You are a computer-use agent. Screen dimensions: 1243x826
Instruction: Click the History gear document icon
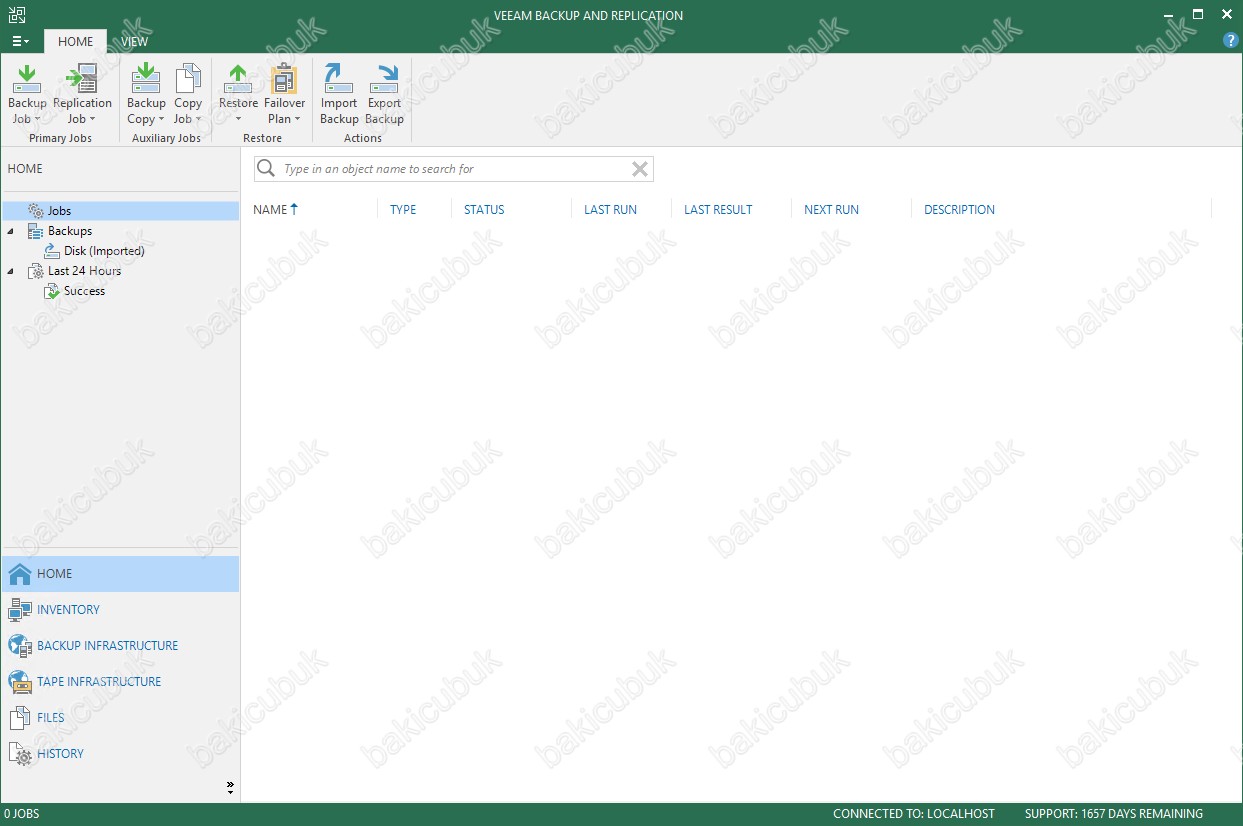pyautogui.click(x=20, y=754)
